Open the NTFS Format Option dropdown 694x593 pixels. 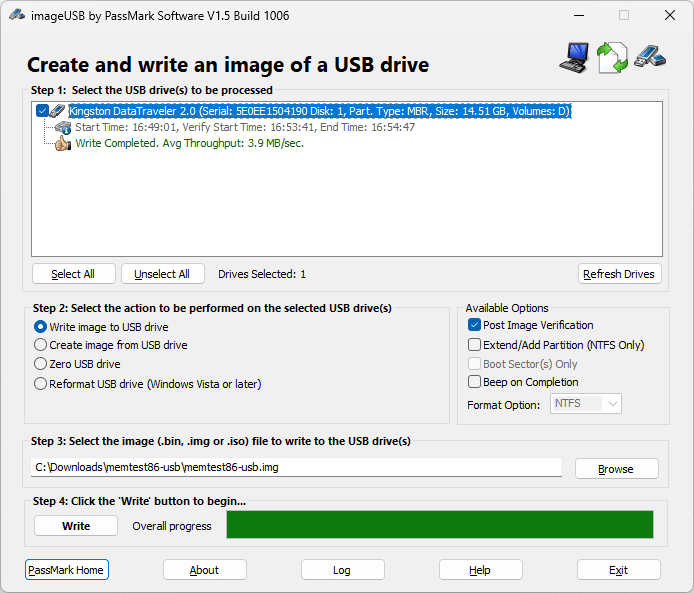586,404
